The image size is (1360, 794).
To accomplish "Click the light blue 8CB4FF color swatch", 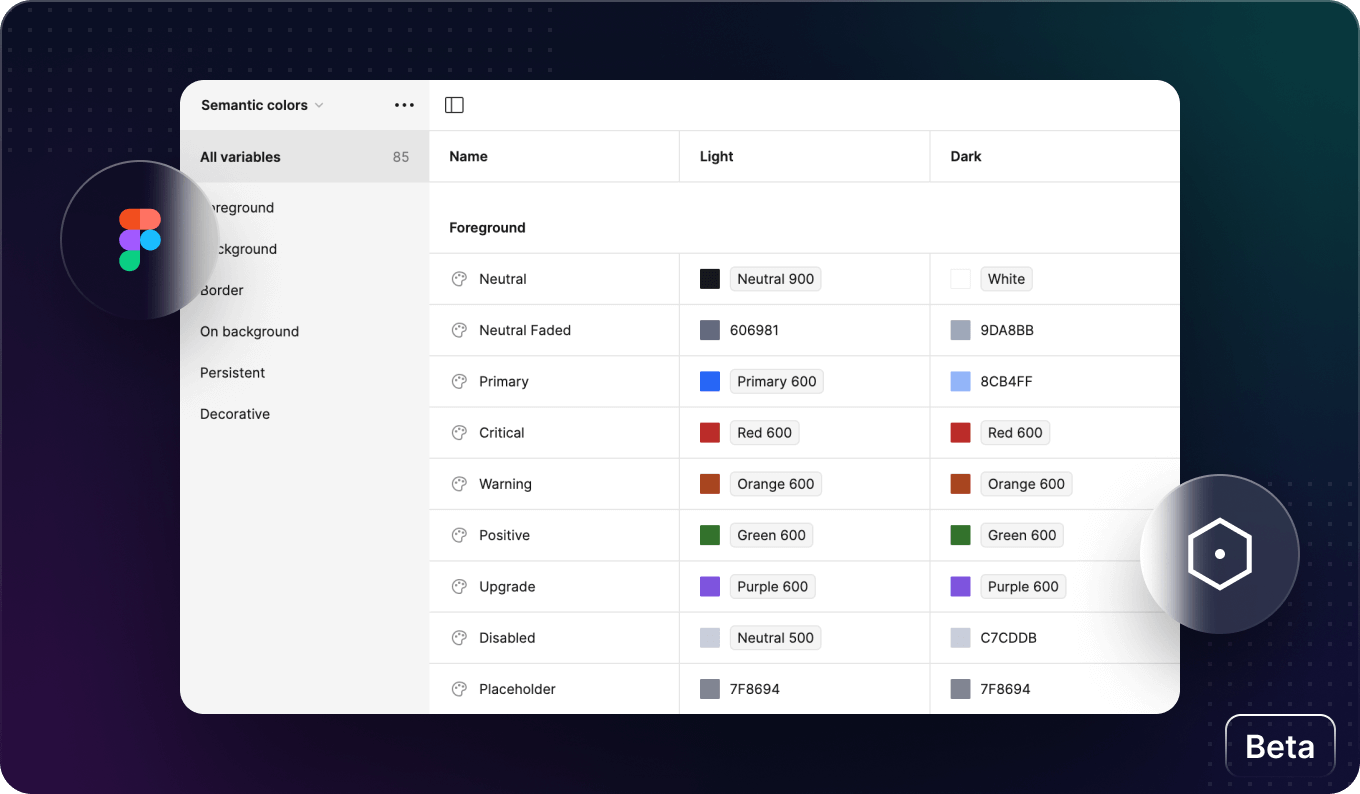I will click(x=960, y=381).
